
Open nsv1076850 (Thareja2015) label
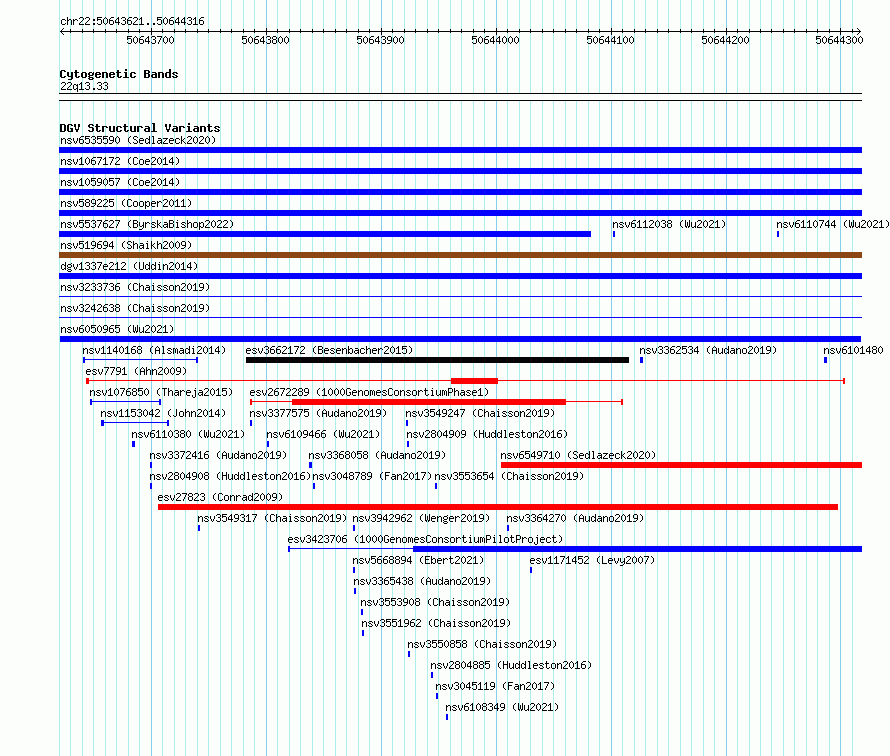pos(161,392)
